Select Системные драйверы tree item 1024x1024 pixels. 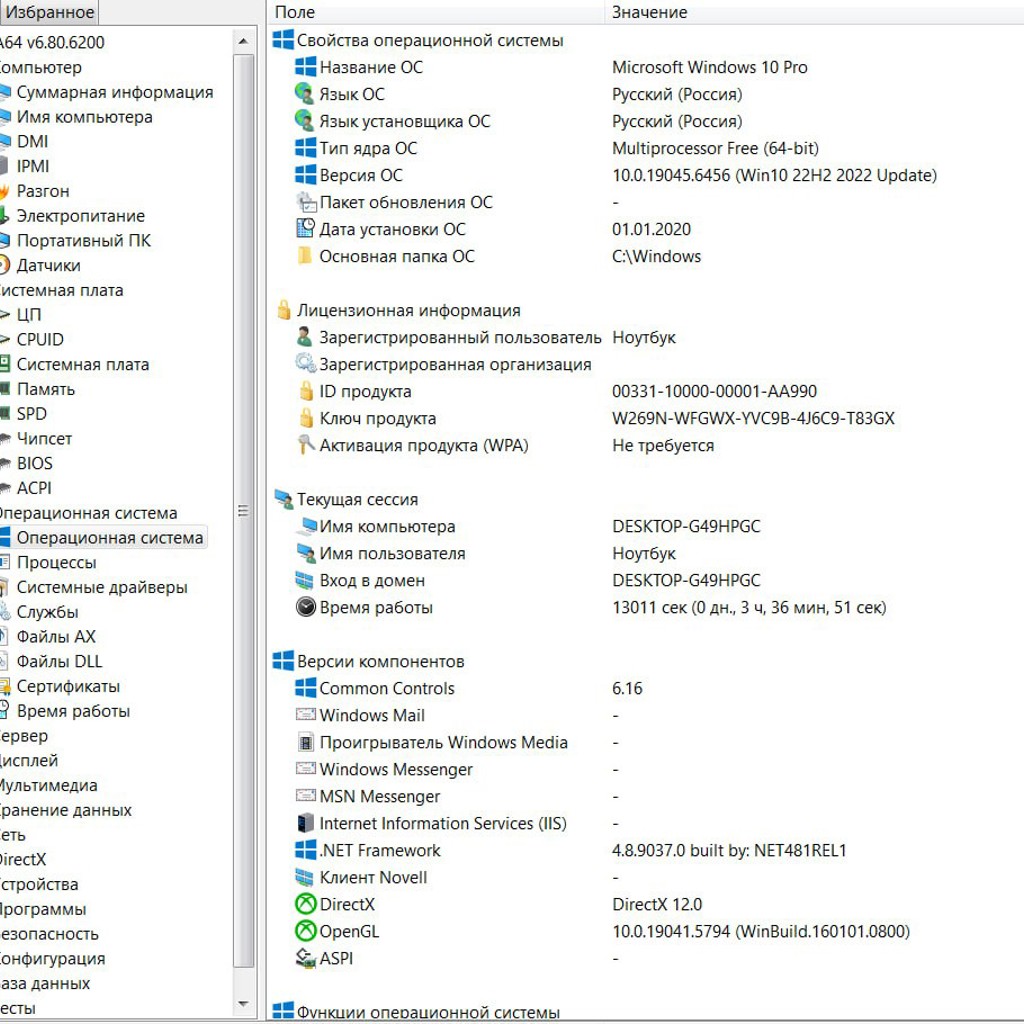[102, 588]
